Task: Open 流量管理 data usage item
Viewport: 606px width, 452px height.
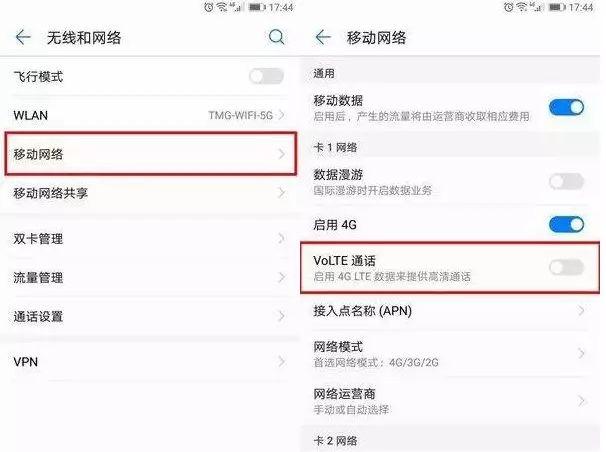Action: pos(150,277)
